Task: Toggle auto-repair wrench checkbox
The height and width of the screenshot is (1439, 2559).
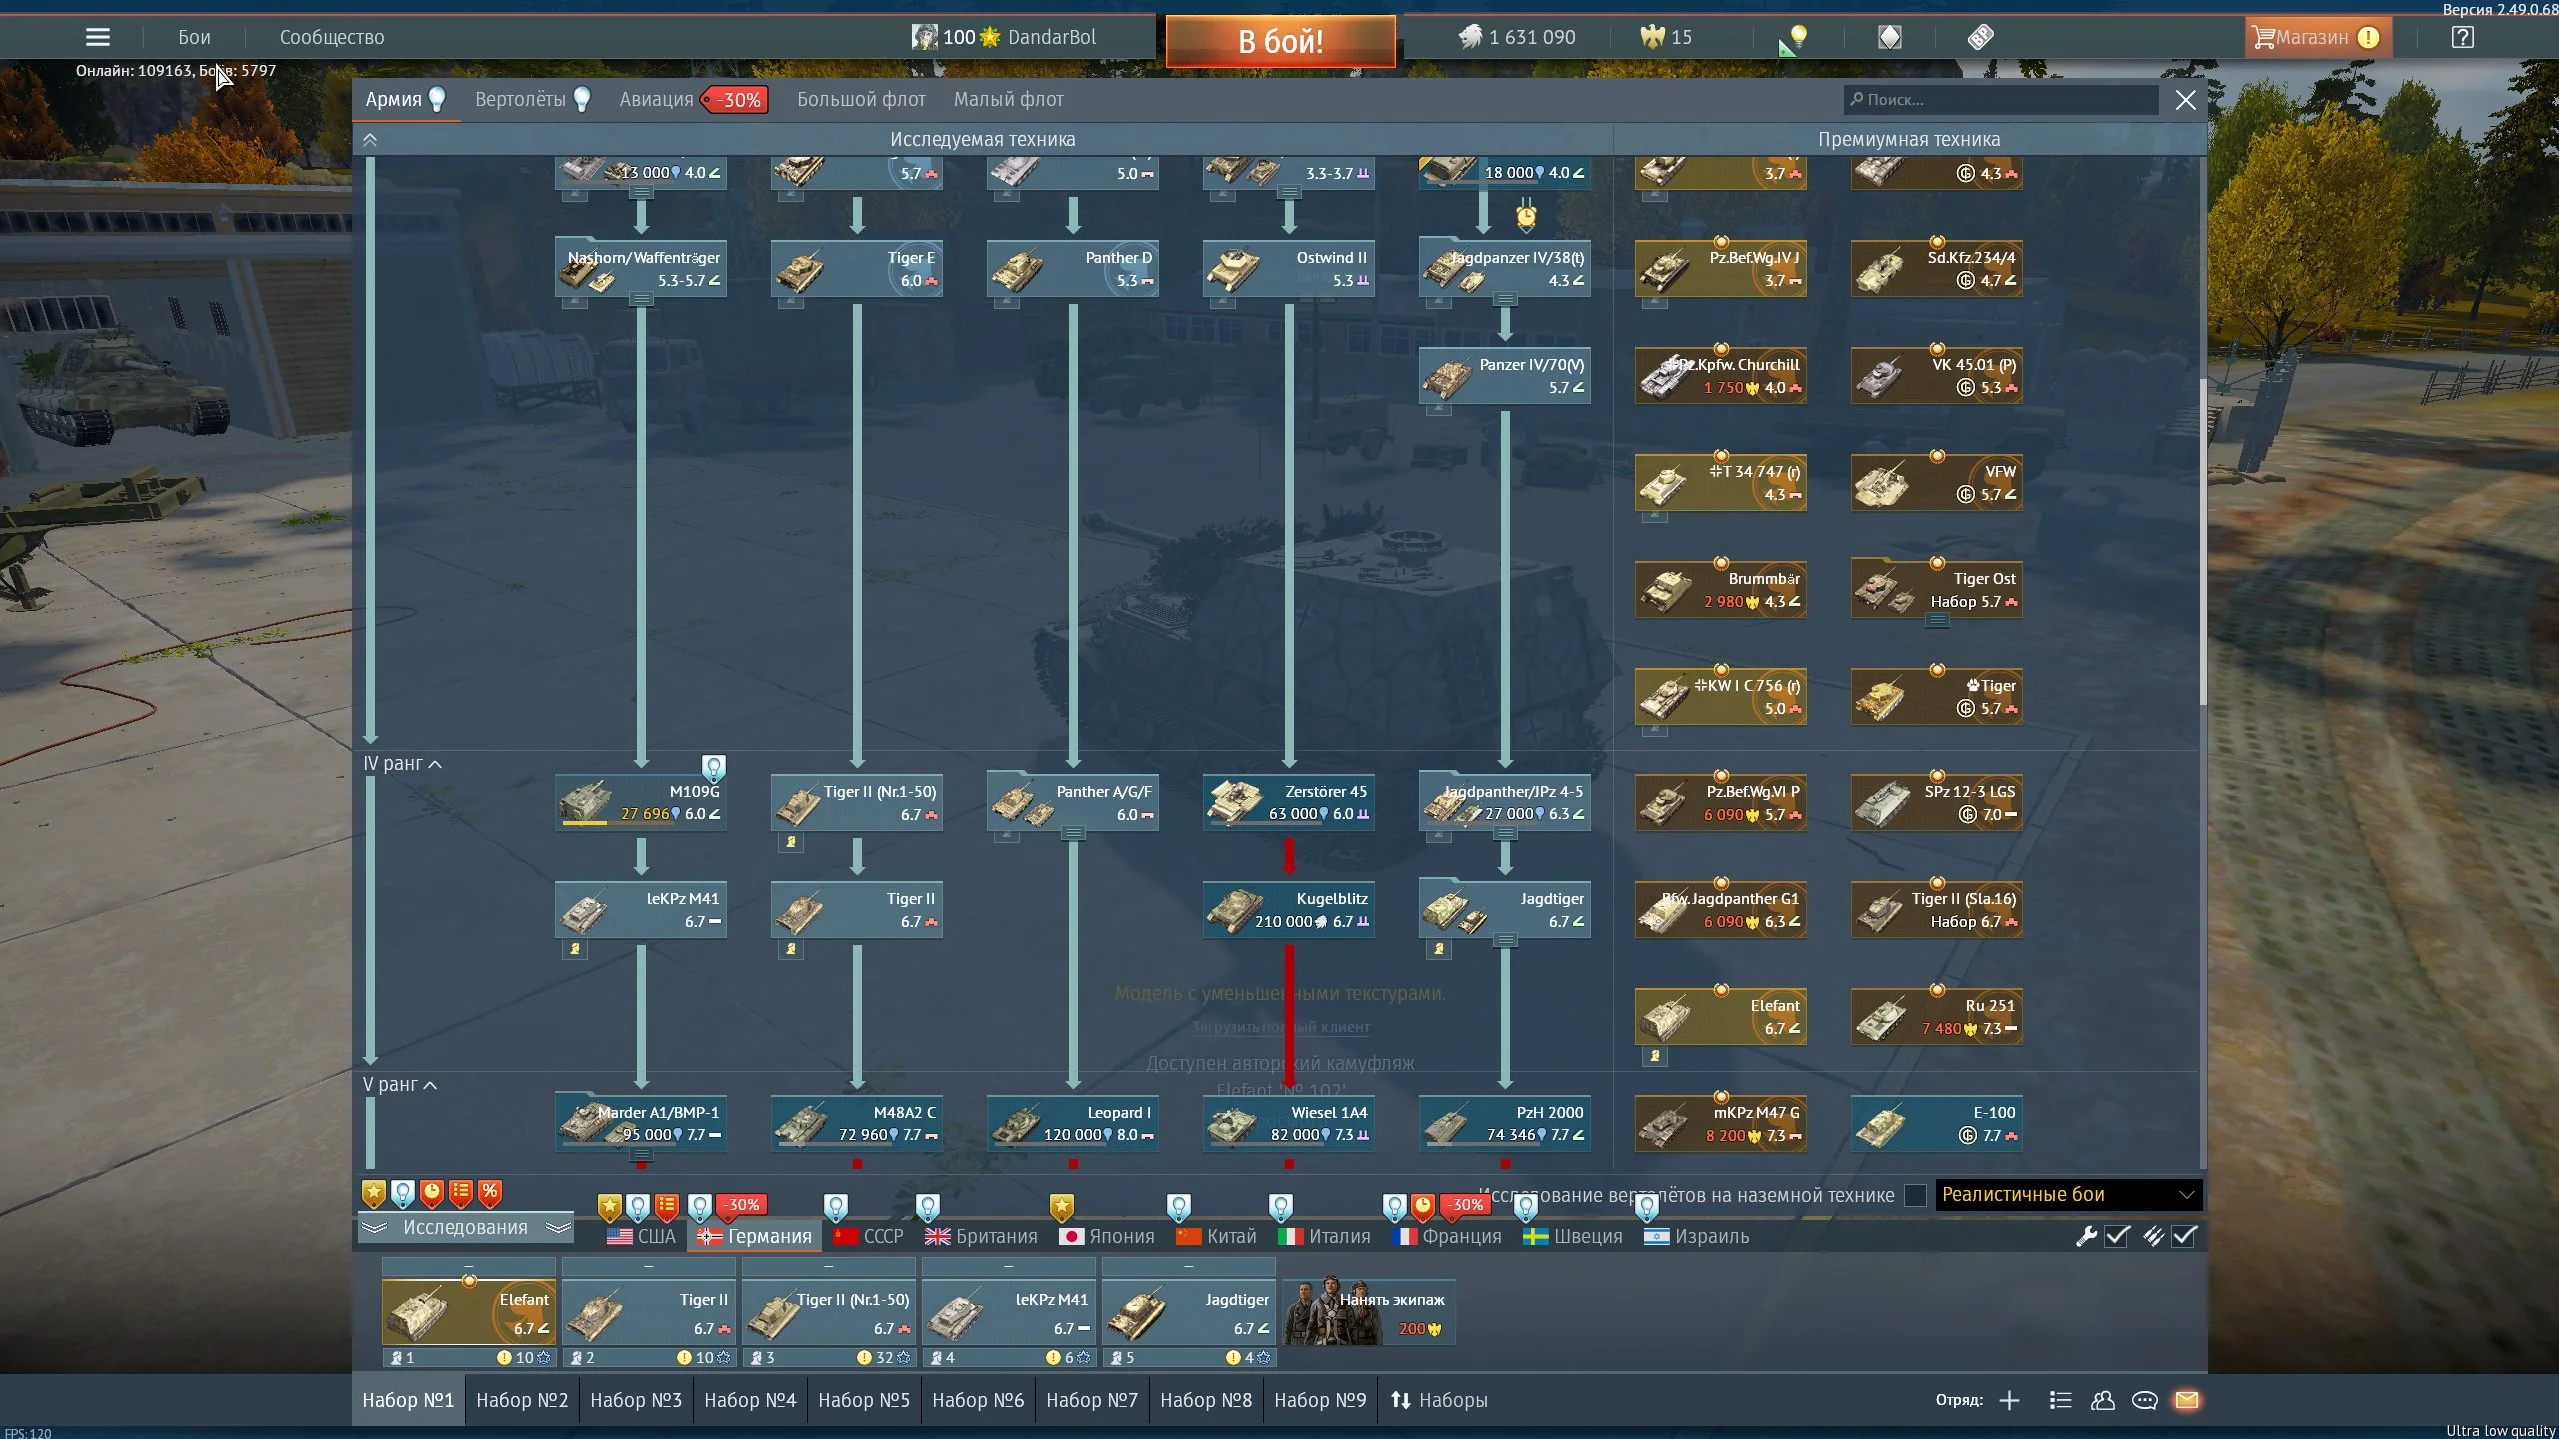Action: tap(2117, 1236)
